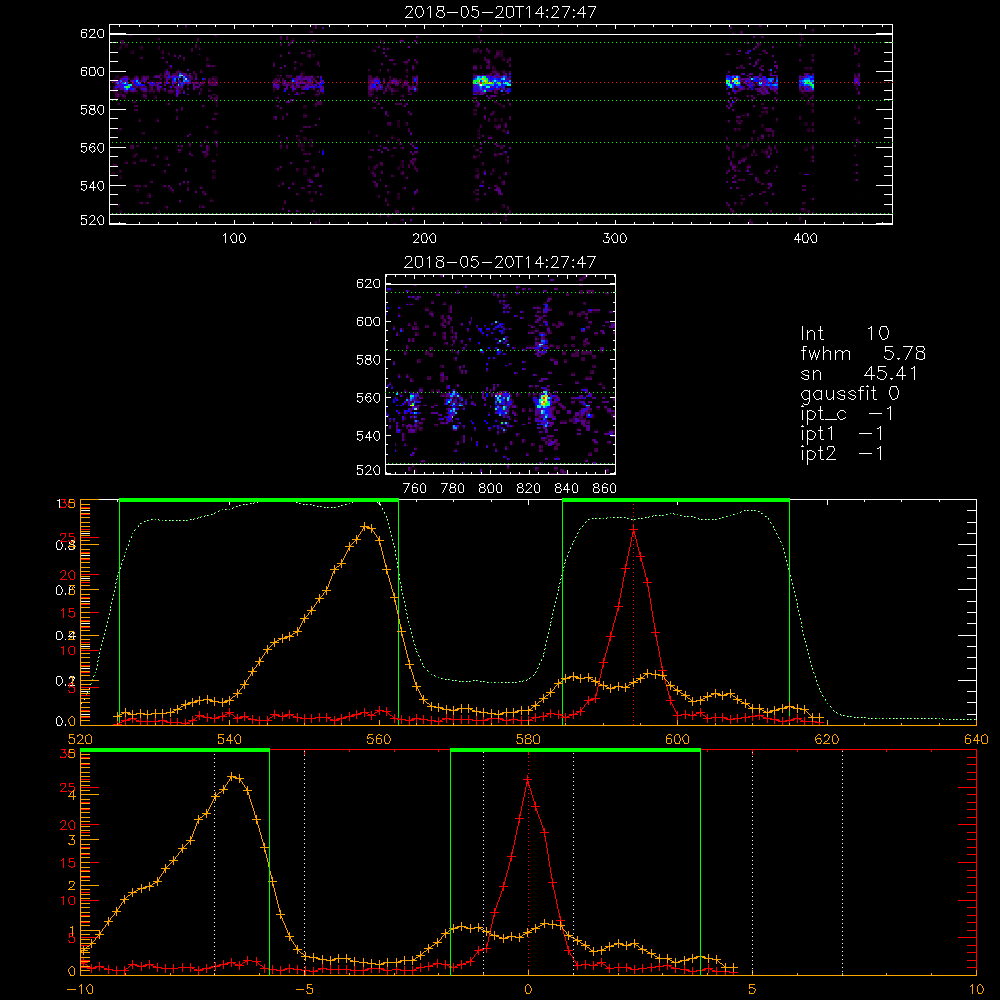Click the brightest emission blob in the top image strip
This screenshot has height=1000, width=1000.
pyautogui.click(x=483, y=82)
